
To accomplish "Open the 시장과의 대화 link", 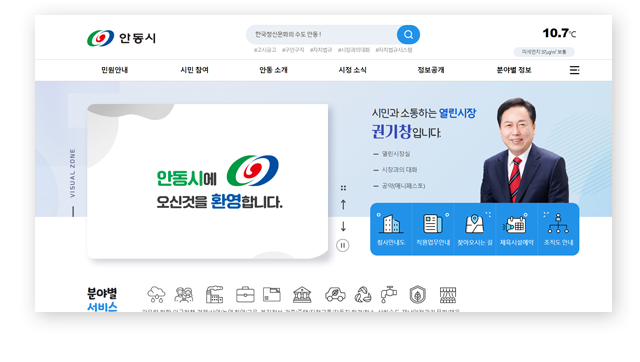I will 399,170.
